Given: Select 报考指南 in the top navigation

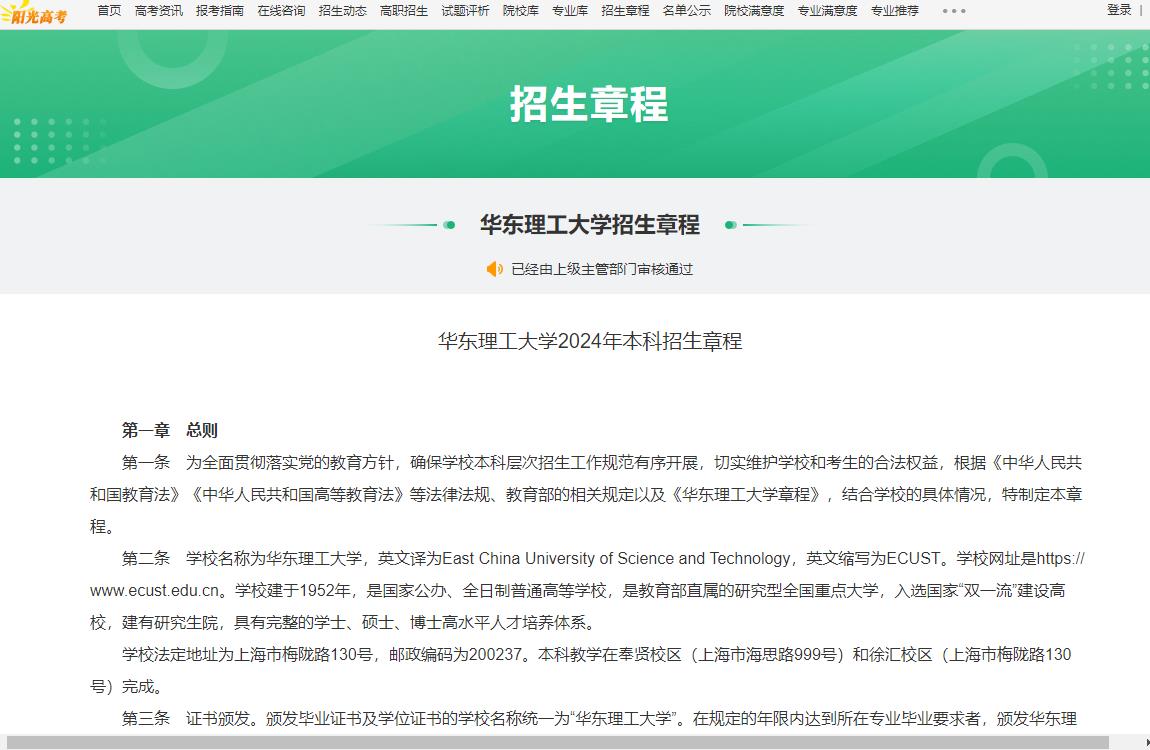Looking at the screenshot, I should click(x=220, y=11).
